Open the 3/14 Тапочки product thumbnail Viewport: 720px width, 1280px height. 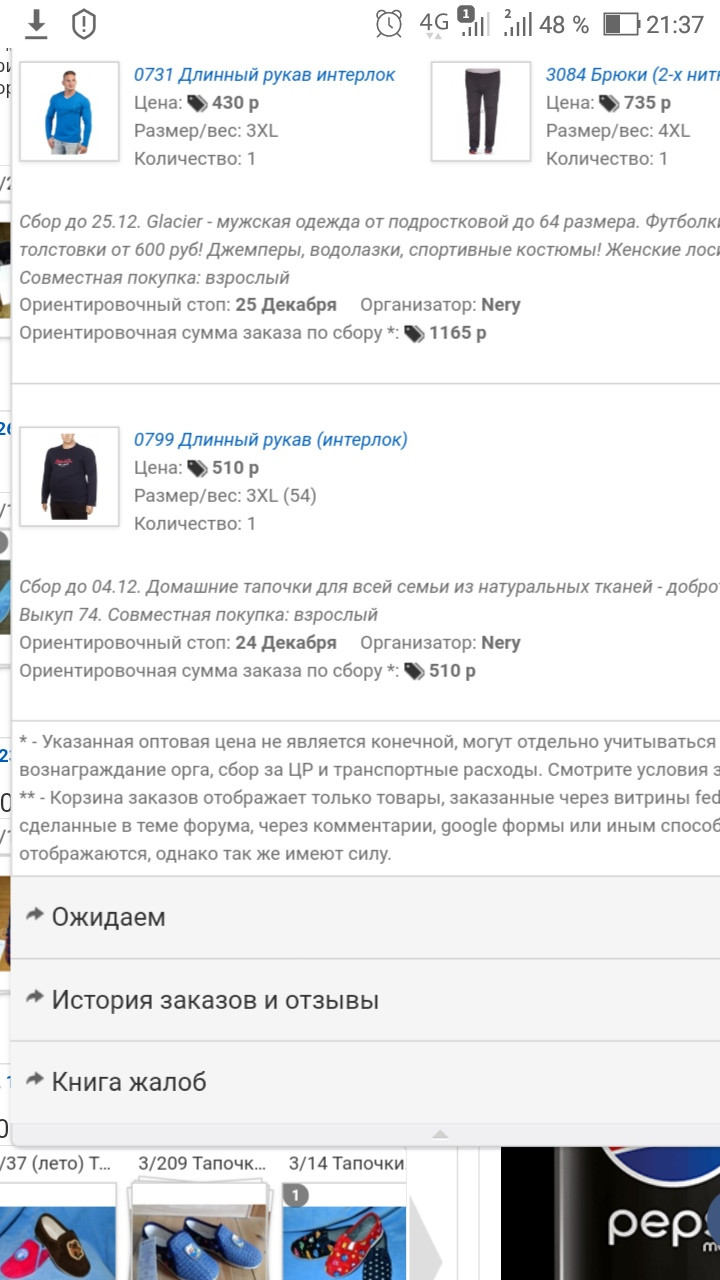tap(345, 1230)
